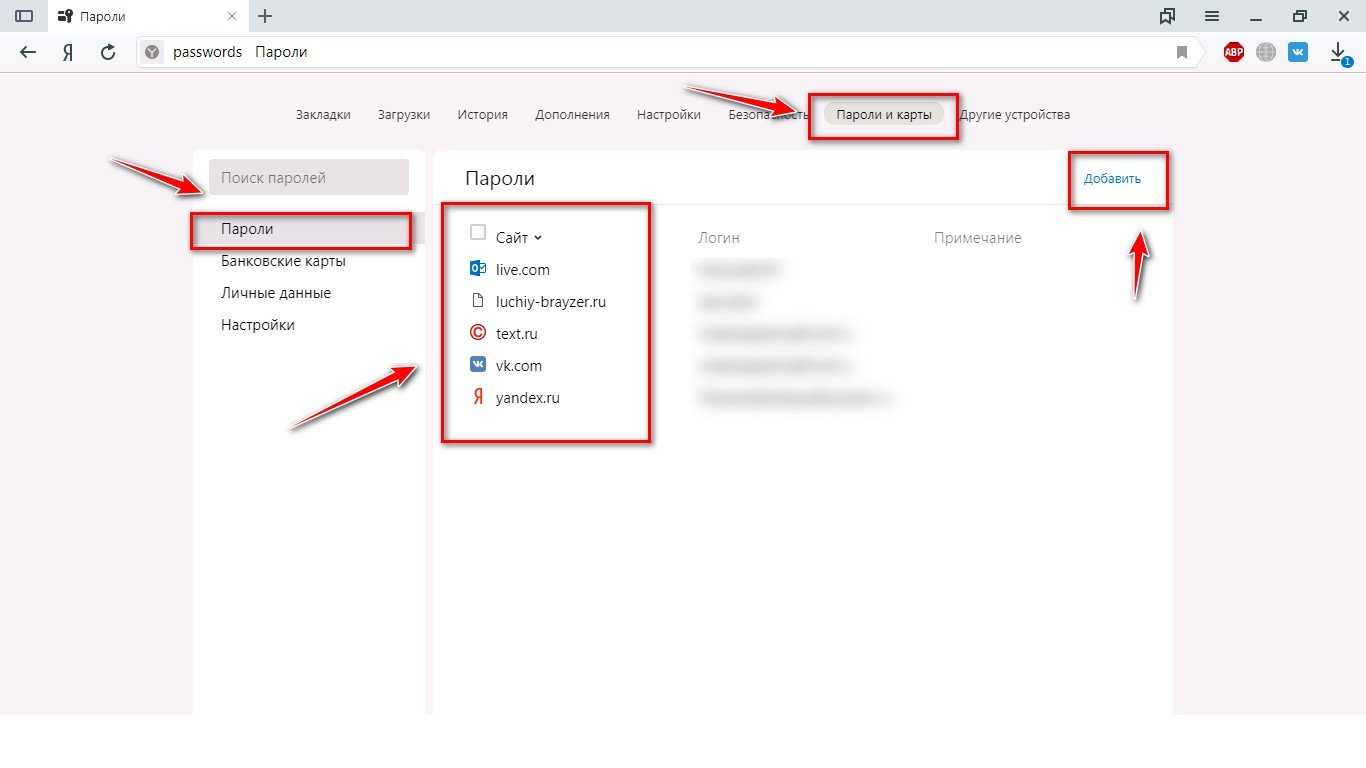Sort by the Сайт column dropdown
The image size is (1366, 768).
(x=519, y=238)
